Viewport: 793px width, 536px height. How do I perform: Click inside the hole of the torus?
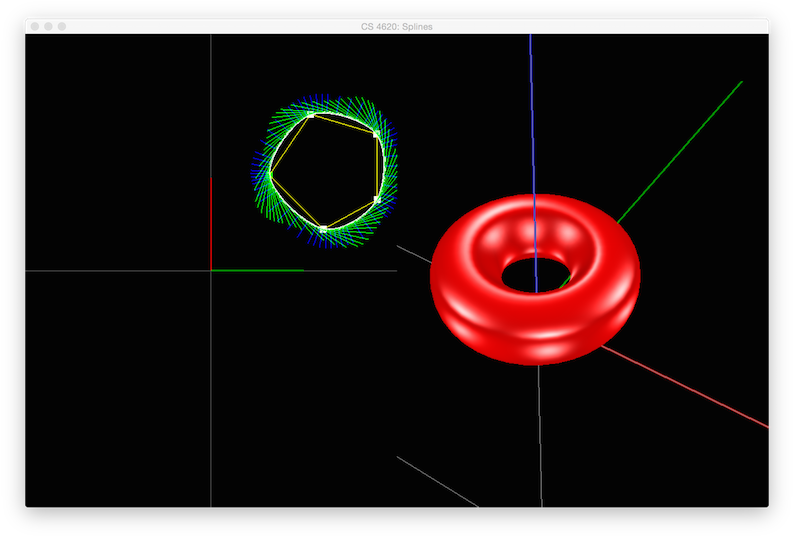[x=535, y=275]
